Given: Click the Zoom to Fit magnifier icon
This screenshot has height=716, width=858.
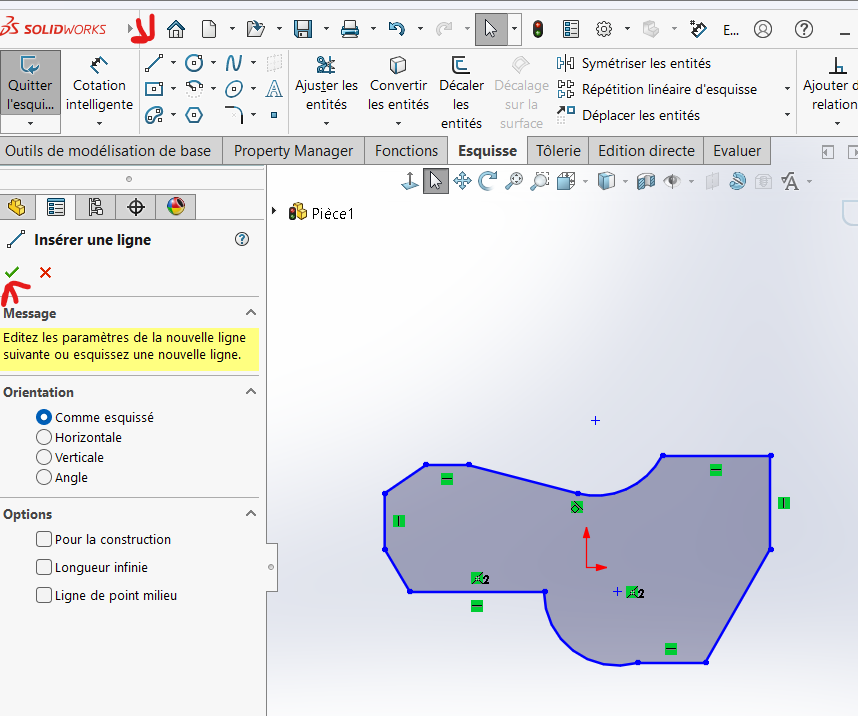Looking at the screenshot, I should 514,181.
